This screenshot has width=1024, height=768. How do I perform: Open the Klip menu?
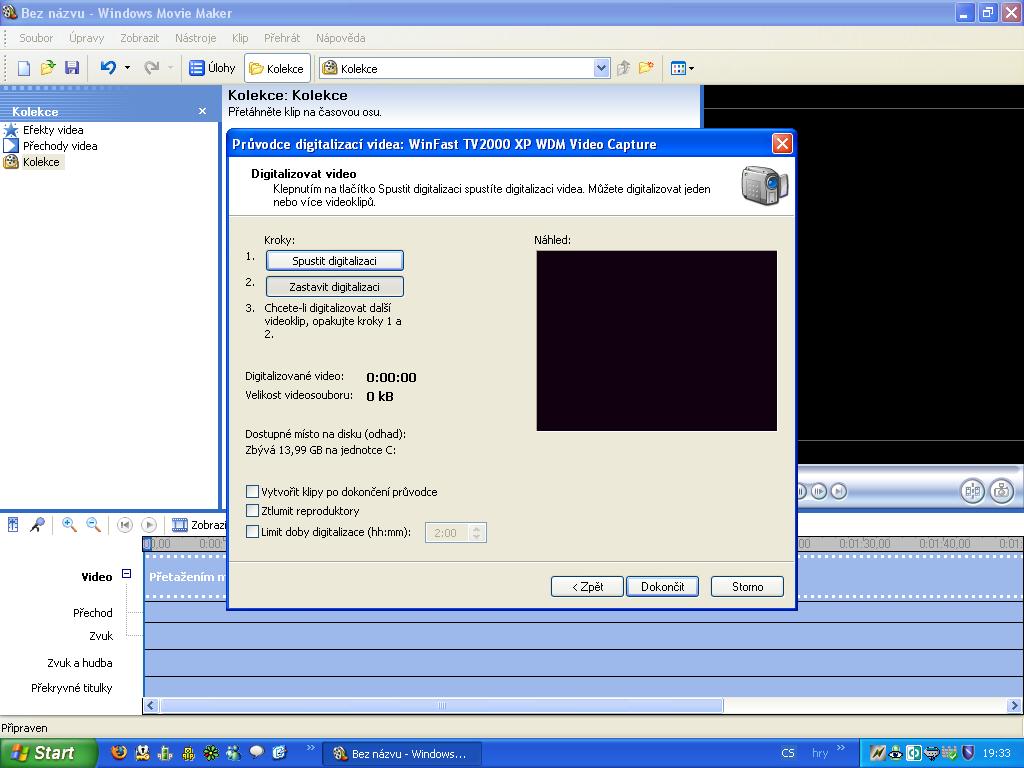coord(240,38)
